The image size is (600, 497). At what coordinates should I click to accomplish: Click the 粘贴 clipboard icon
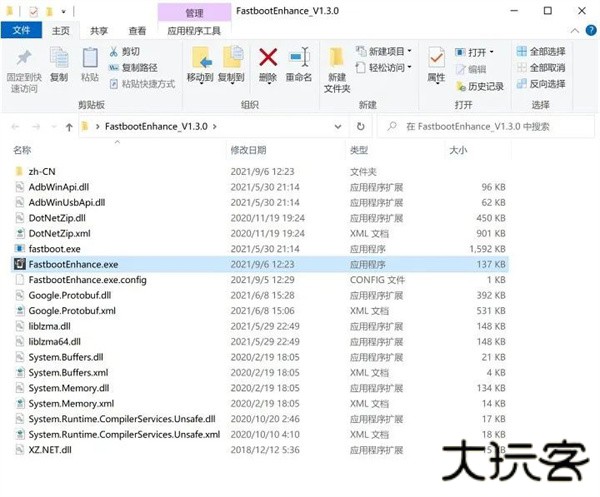pos(90,59)
